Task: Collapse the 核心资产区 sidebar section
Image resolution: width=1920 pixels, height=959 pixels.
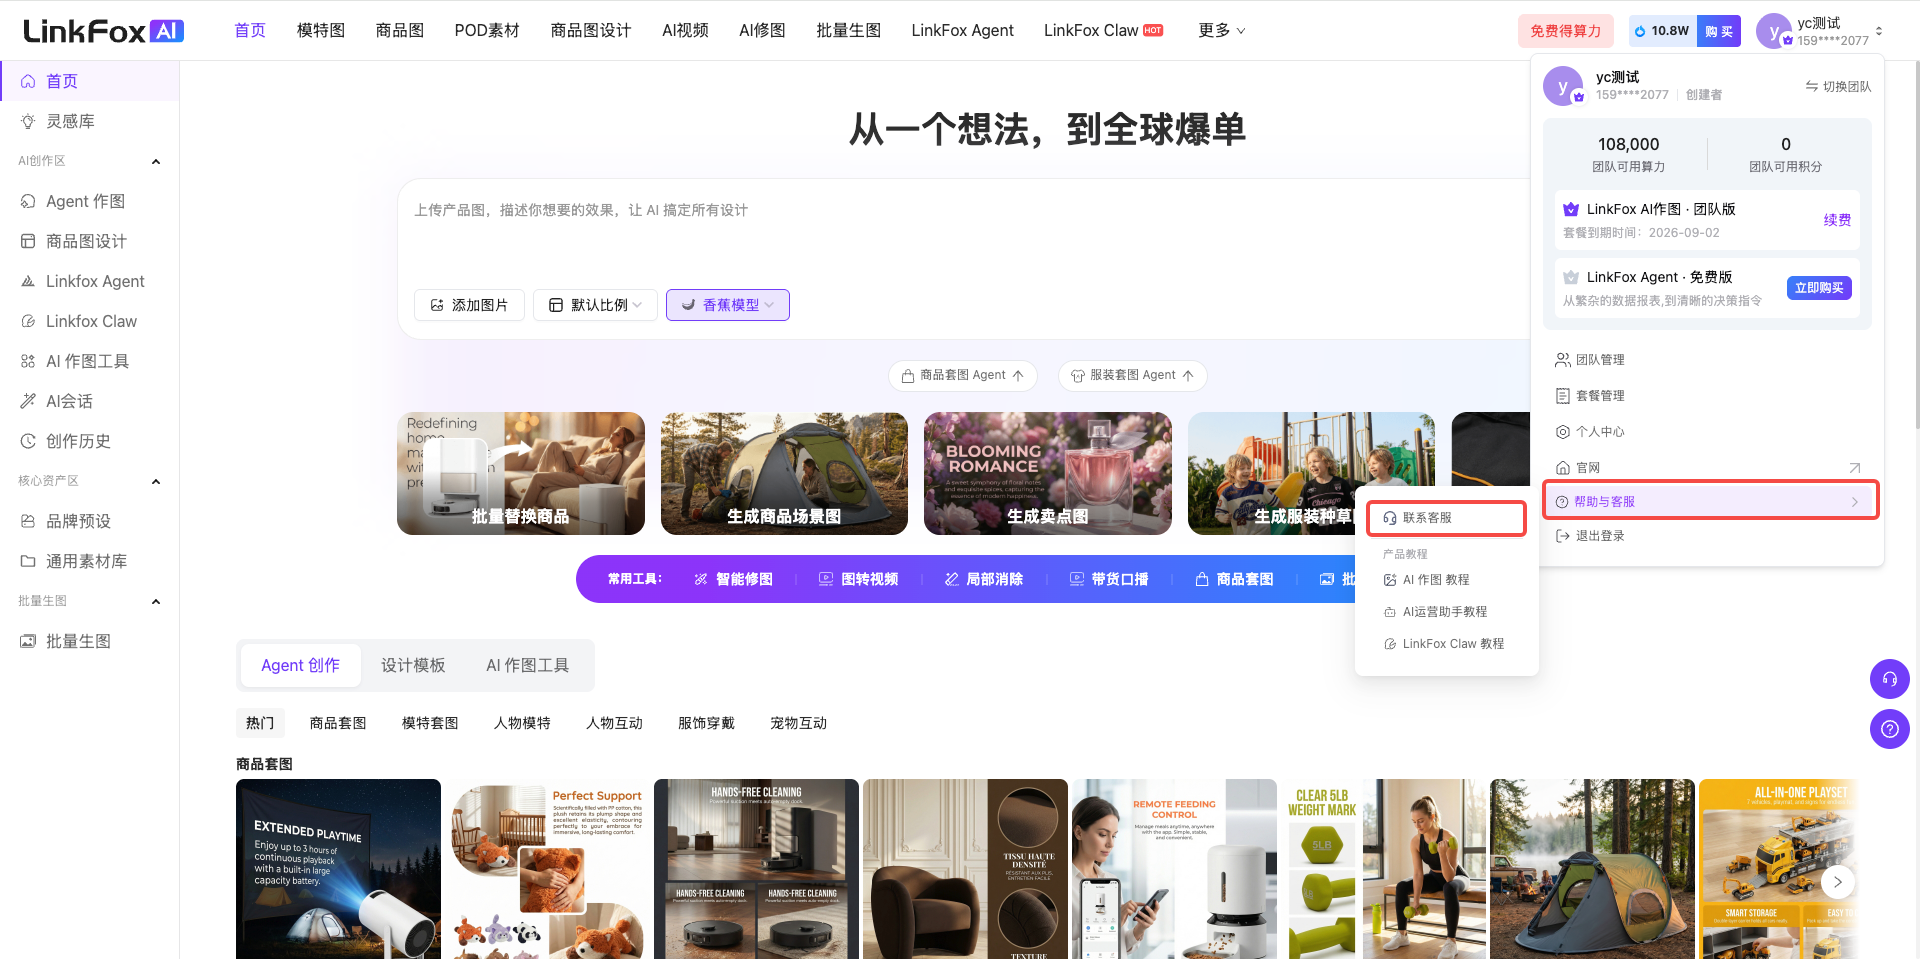Action: click(156, 481)
